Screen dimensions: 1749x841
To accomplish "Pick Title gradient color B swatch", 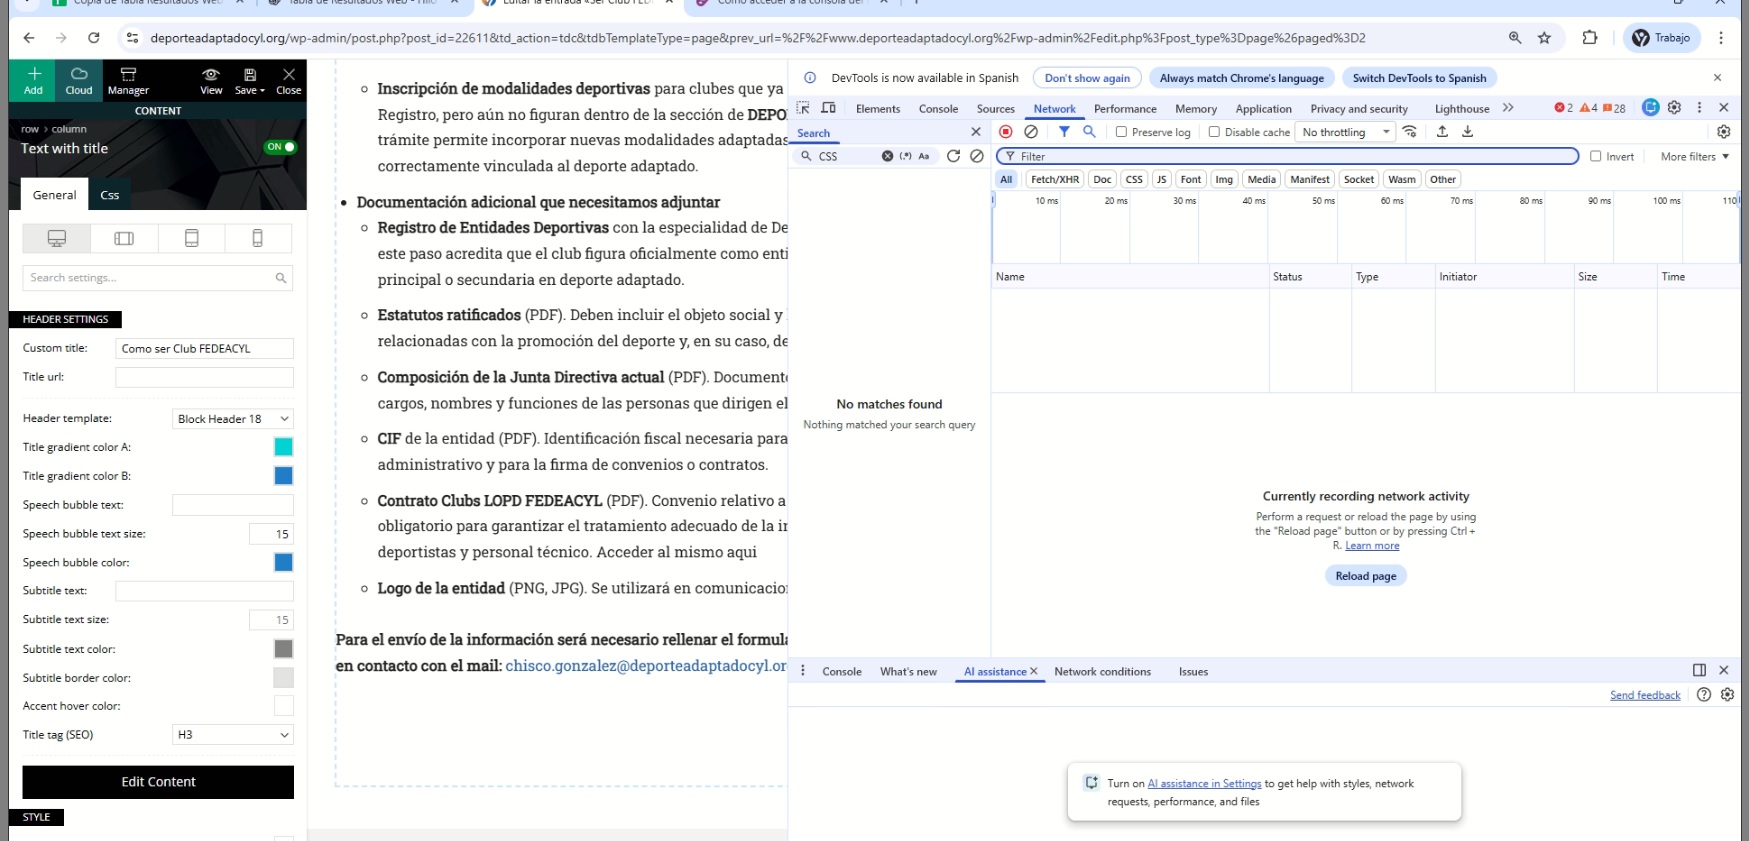I will coord(284,476).
